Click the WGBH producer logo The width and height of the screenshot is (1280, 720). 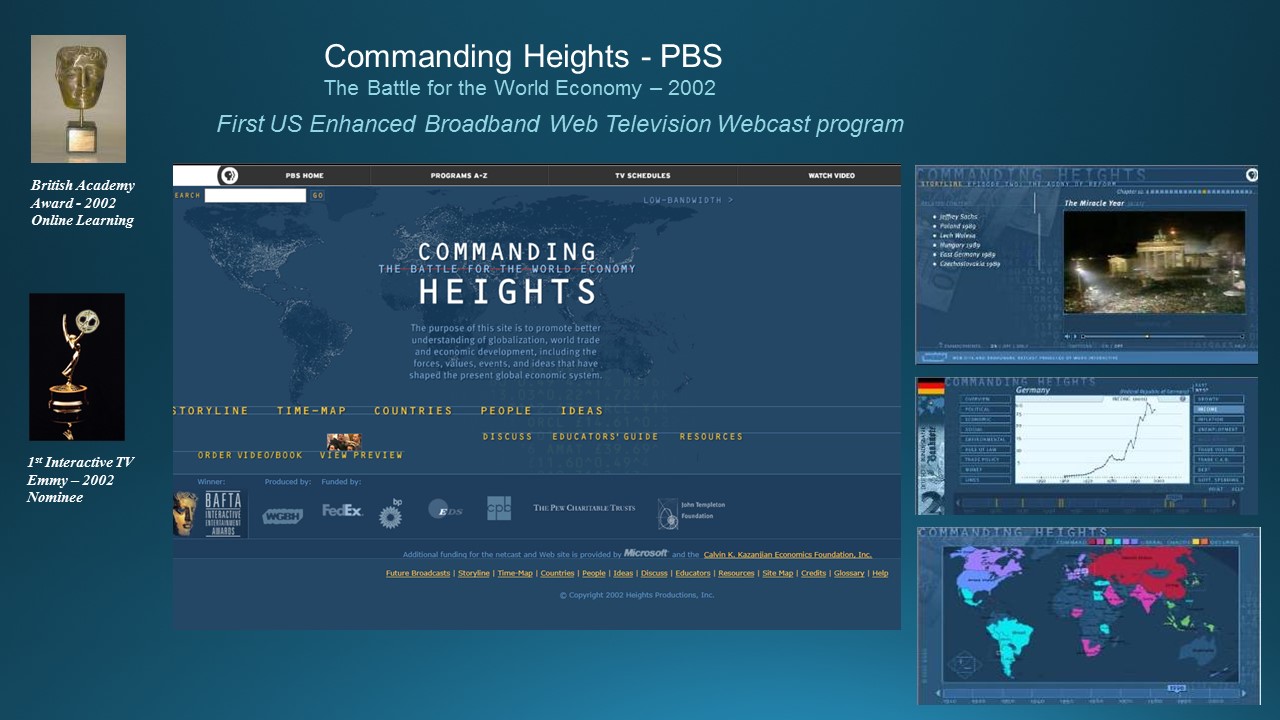282,516
